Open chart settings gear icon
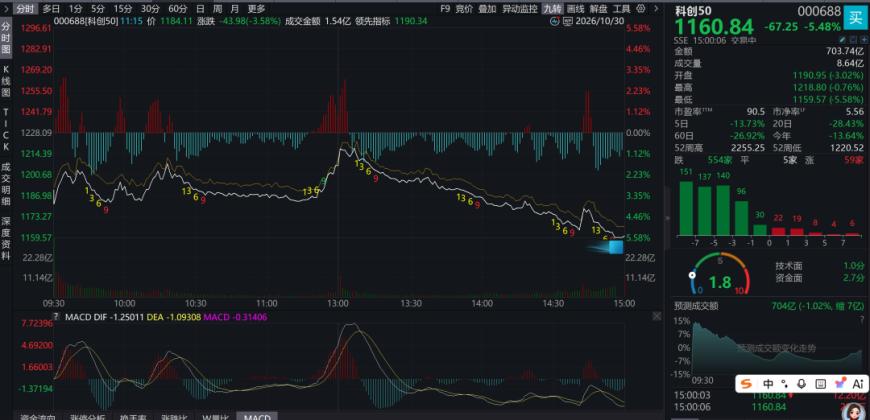This screenshot has height=420, width=870. tap(641, 9)
